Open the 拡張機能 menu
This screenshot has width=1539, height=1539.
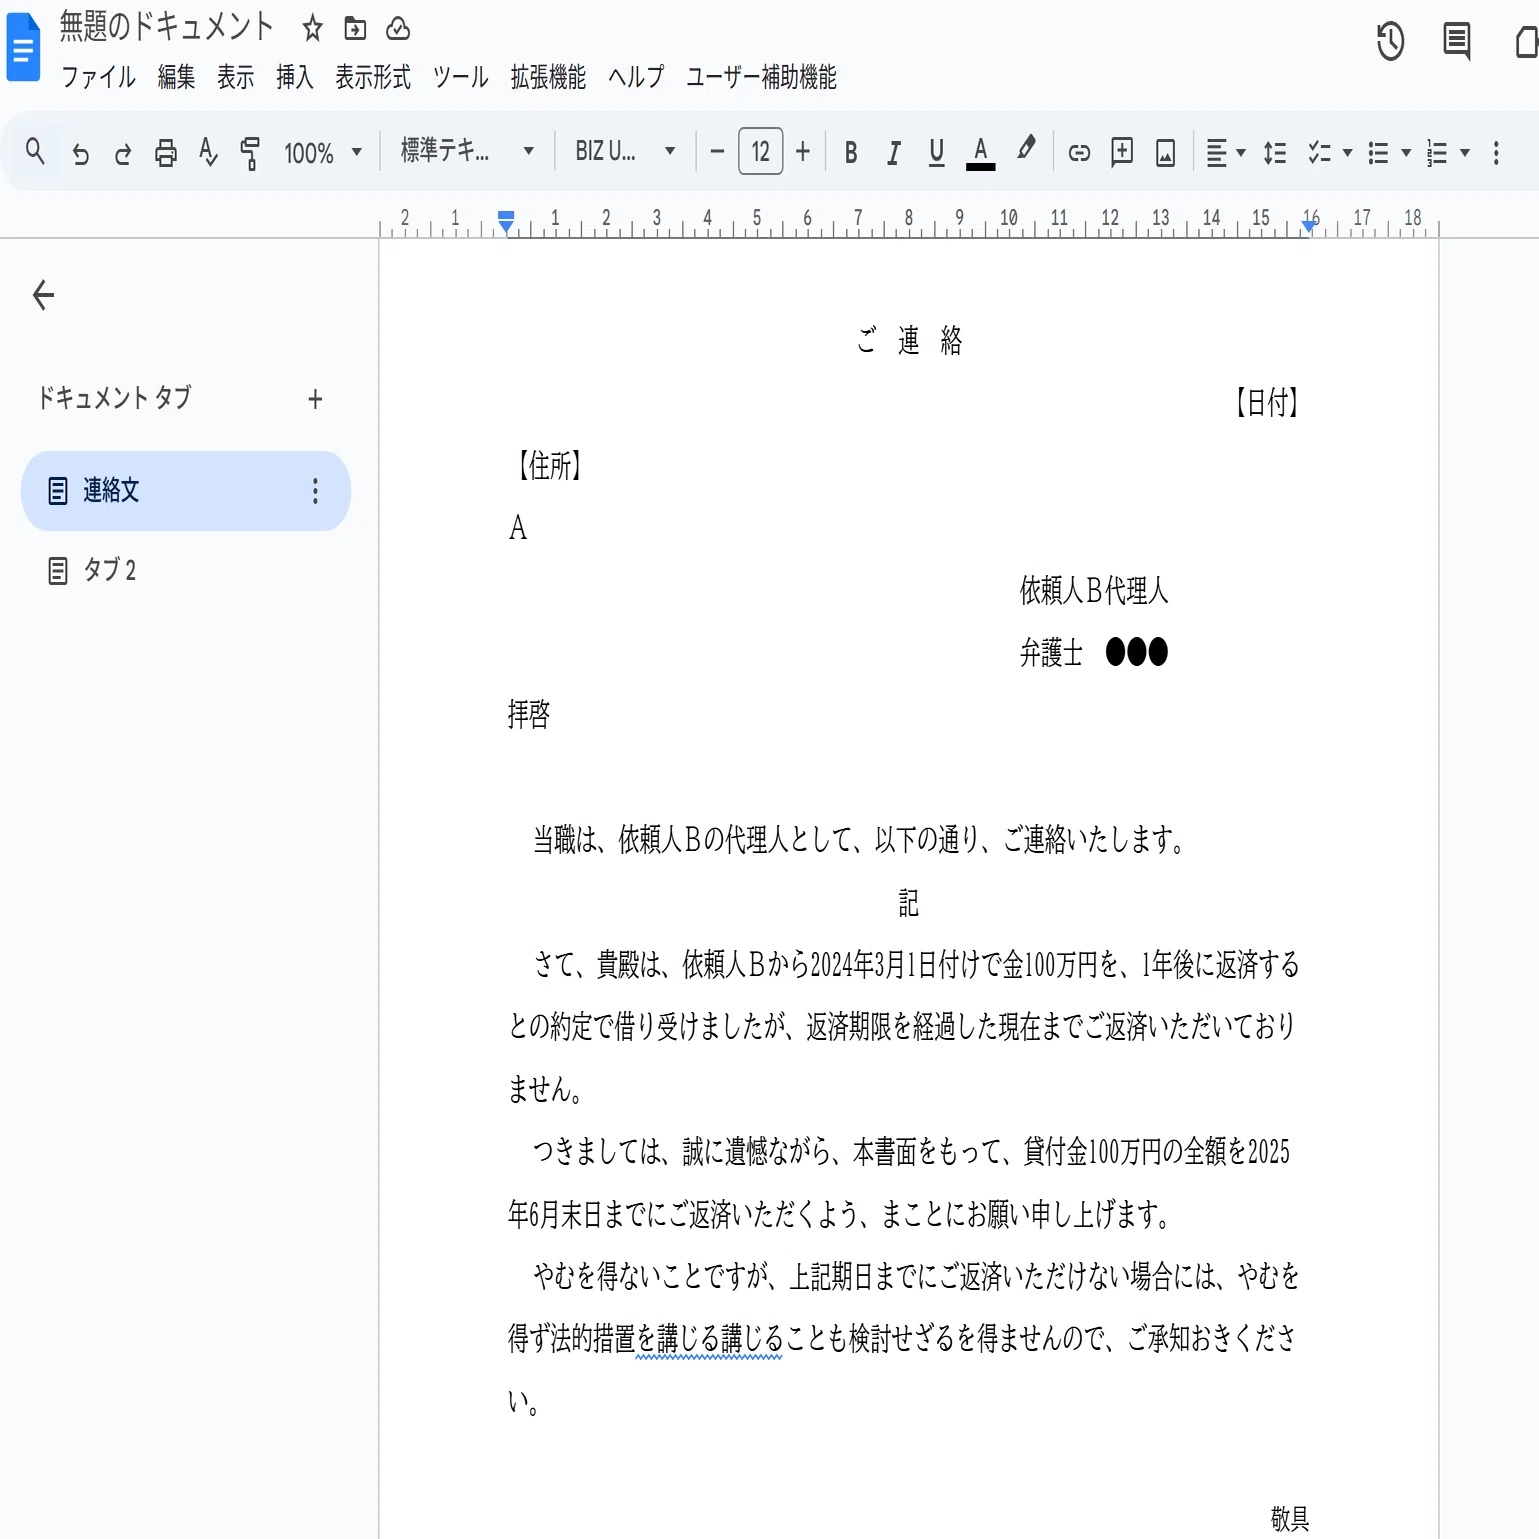coord(548,77)
